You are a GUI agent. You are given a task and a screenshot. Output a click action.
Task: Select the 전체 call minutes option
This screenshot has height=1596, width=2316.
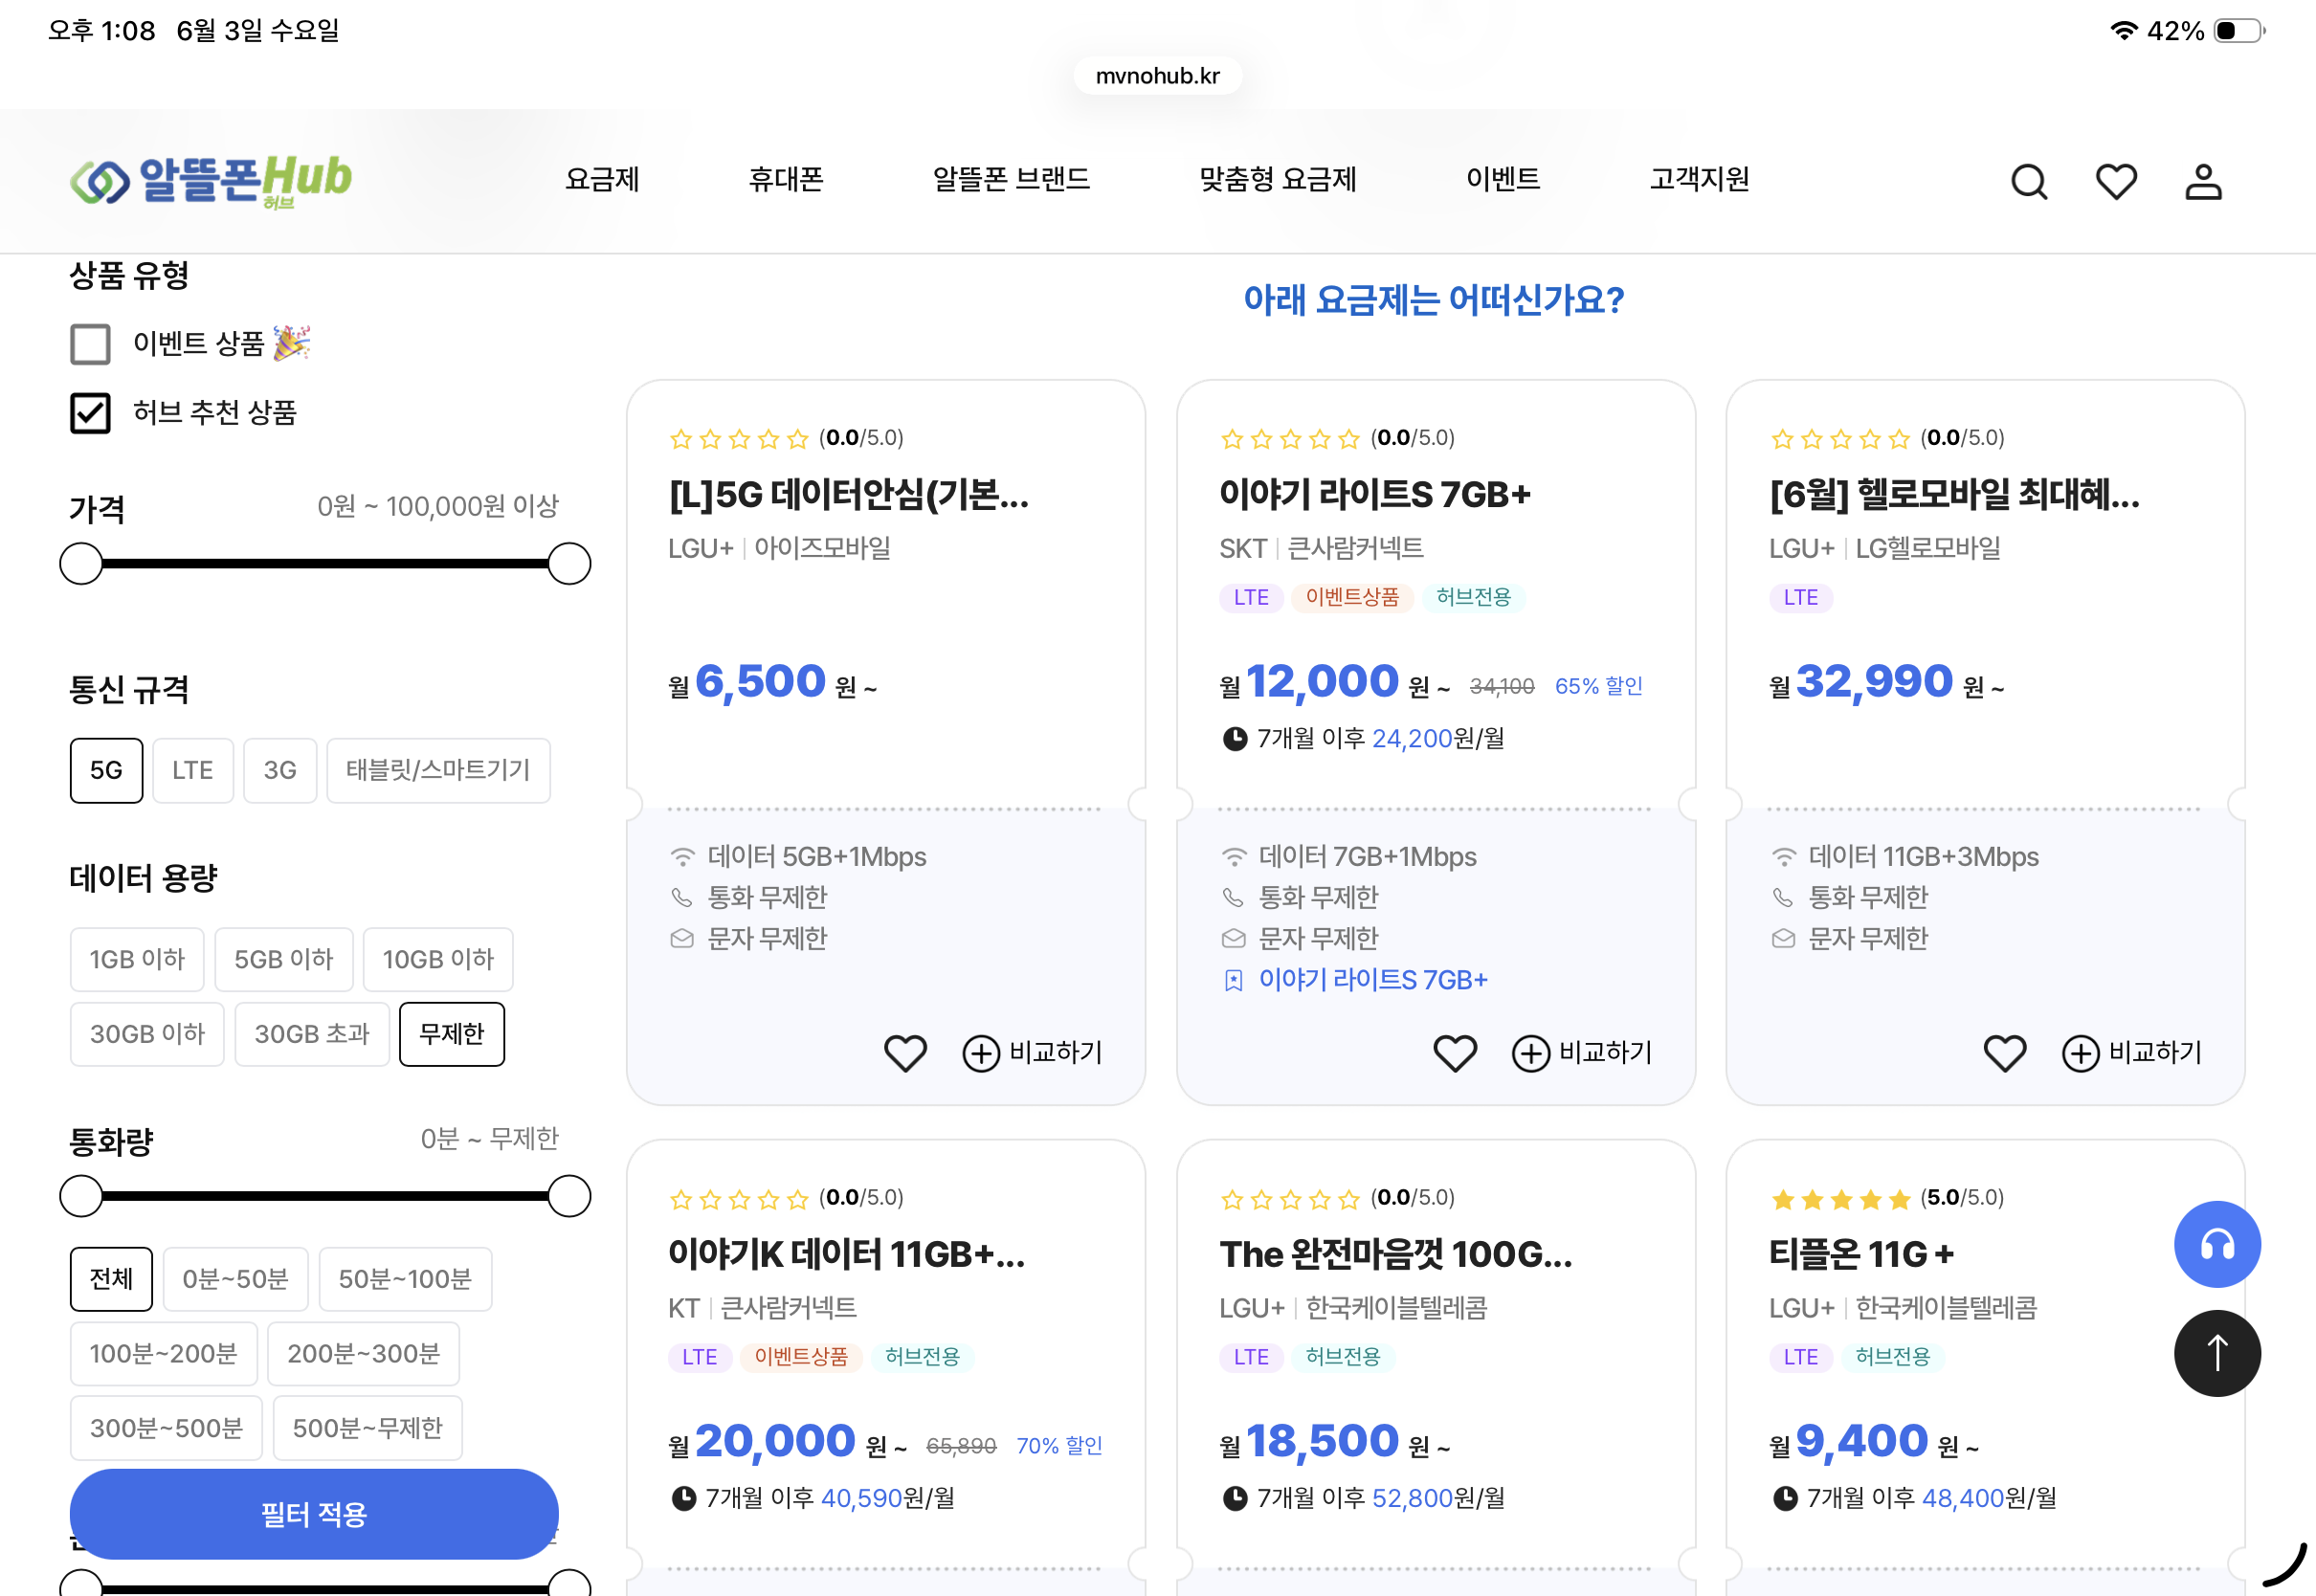click(x=111, y=1279)
